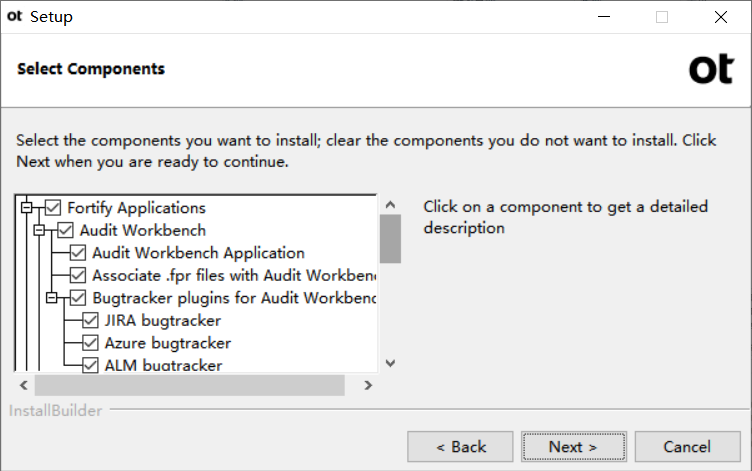
Task: Uncheck Bugtracker plugins for Audit Workbench checkbox
Action: tap(78, 298)
